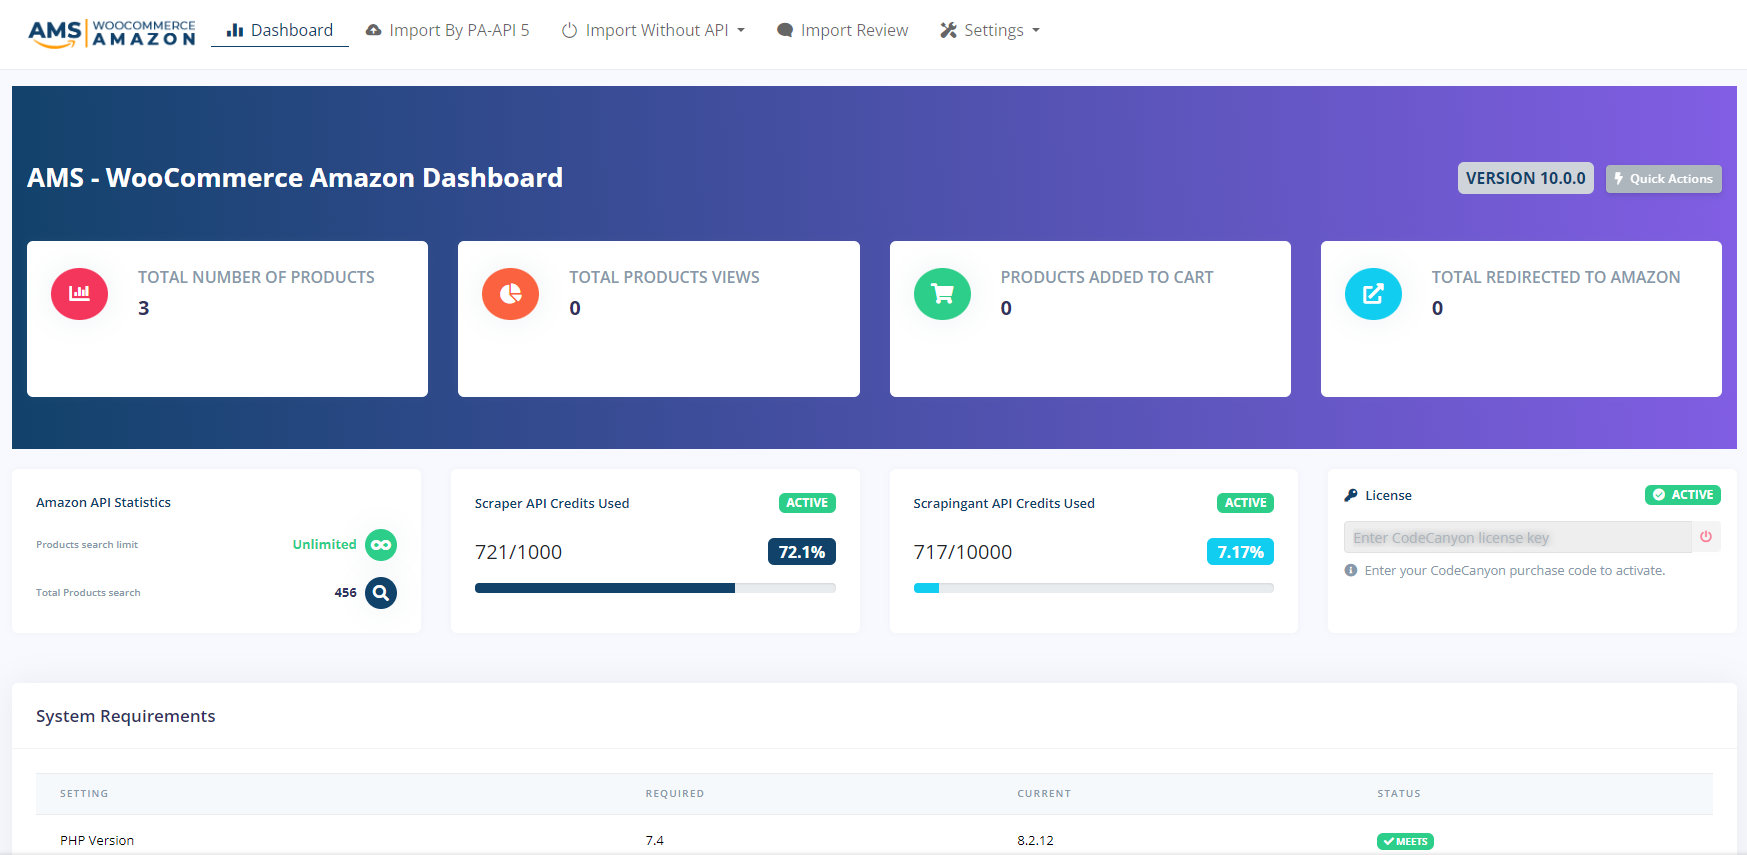This screenshot has width=1747, height=855.
Task: Click the Amazon API Statistics heading
Action: coord(103,503)
